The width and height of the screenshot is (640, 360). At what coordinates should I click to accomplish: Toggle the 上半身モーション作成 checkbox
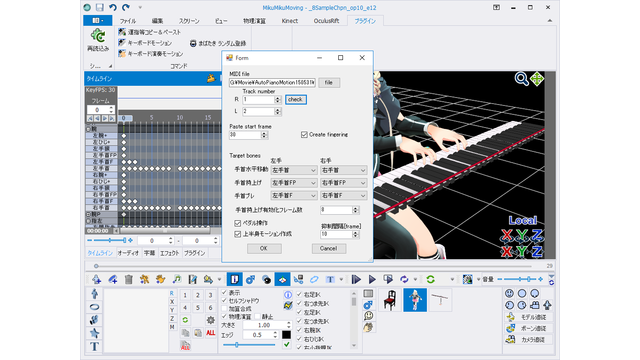(238, 234)
